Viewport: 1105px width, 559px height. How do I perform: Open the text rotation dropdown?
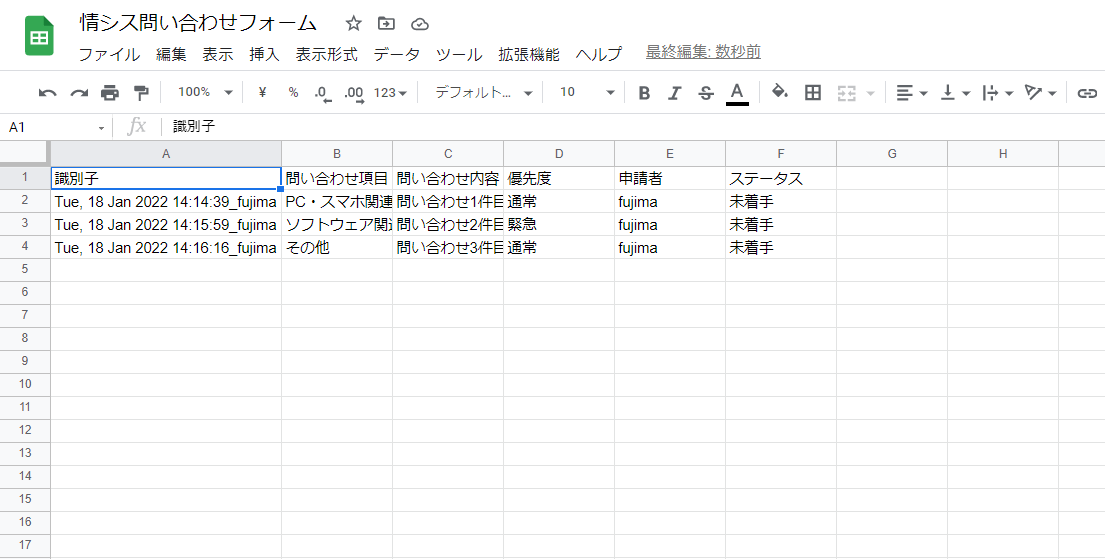[1041, 92]
